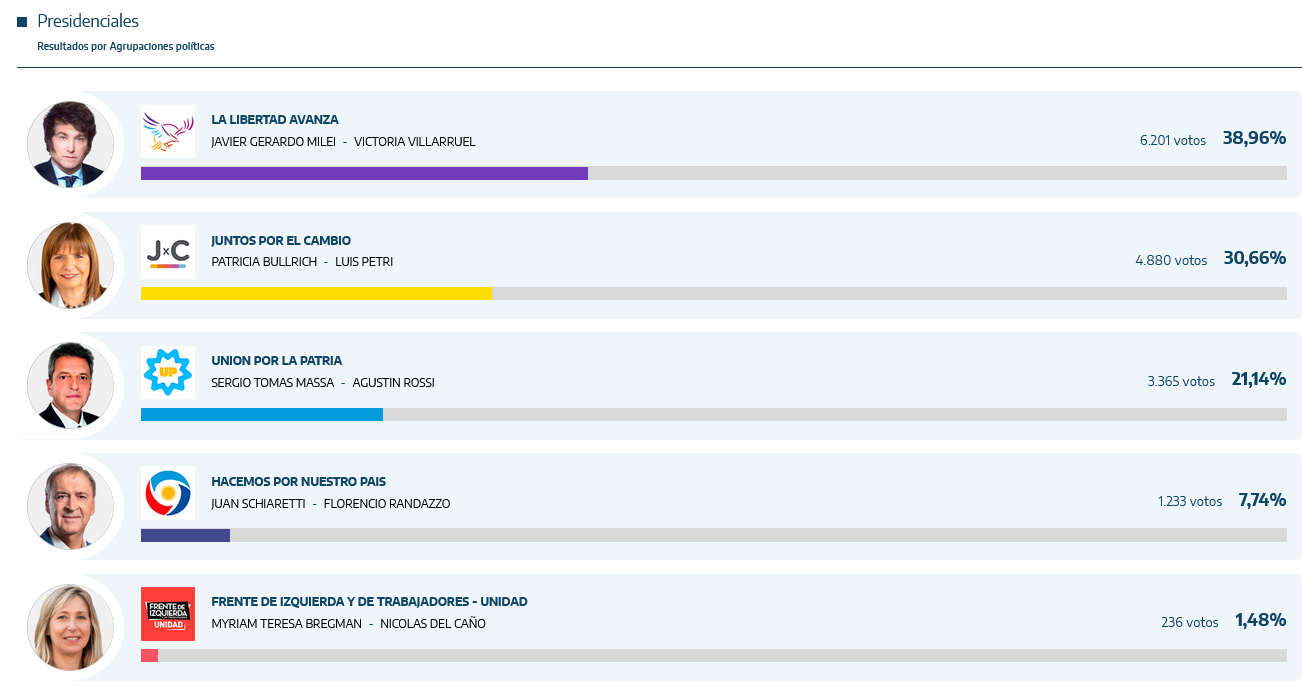Click the small square icon beside Presidenciales
This screenshot has height=695, width=1302.
22,22
